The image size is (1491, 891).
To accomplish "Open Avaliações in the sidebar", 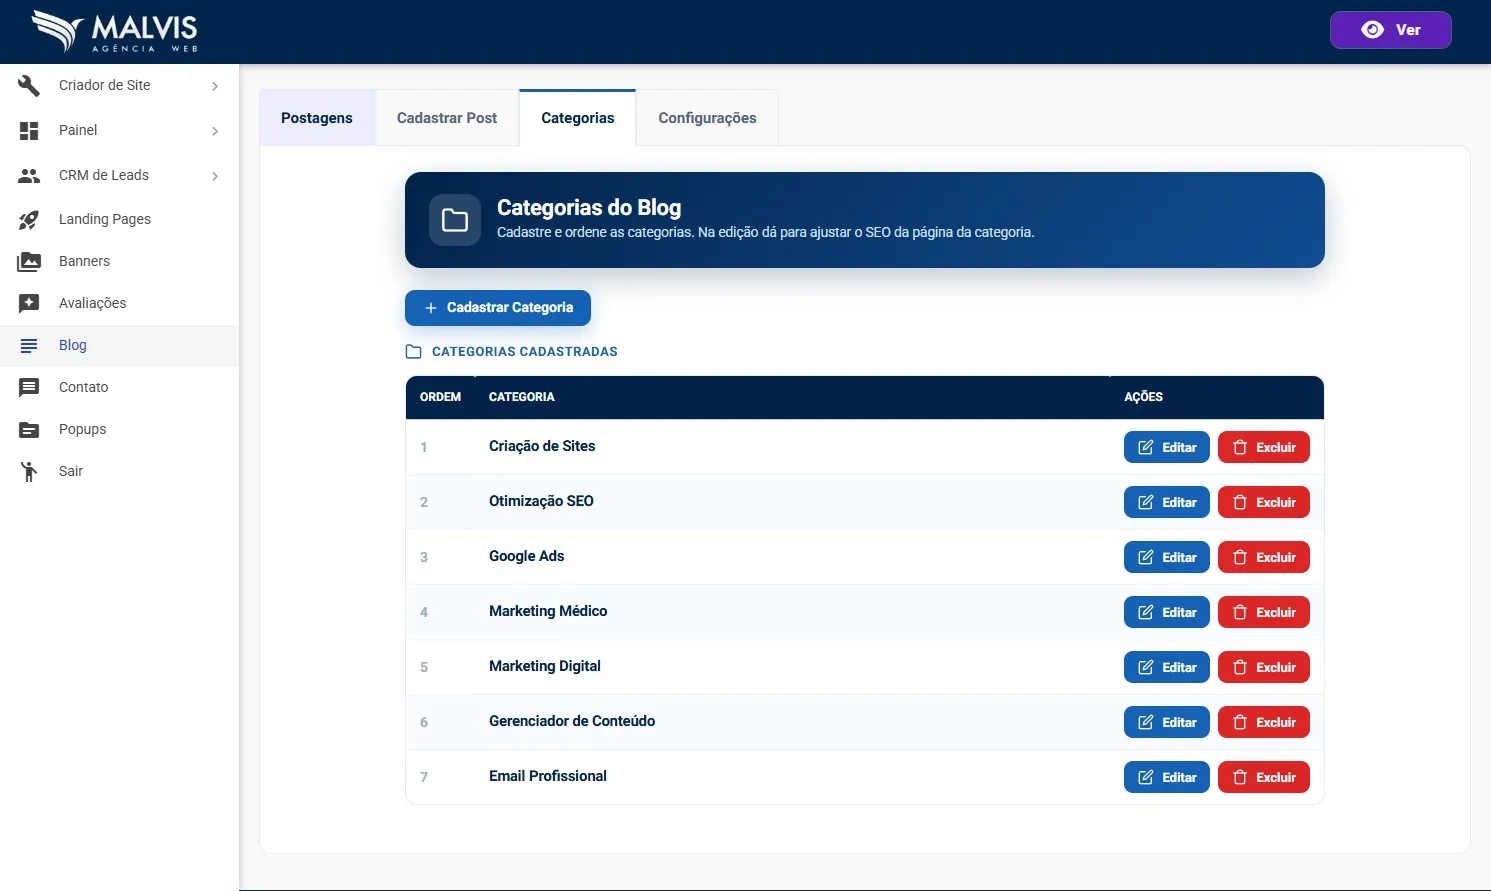I will 119,303.
